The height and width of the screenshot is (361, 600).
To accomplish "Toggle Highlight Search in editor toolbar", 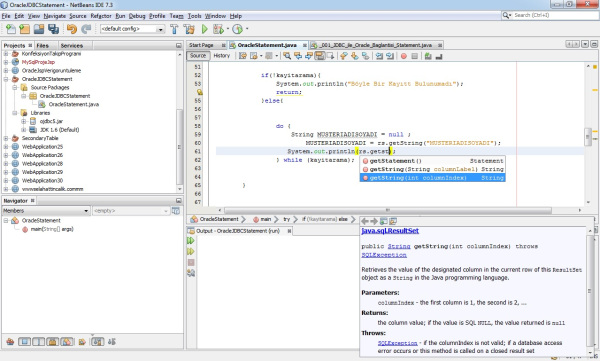I will 320,56.
